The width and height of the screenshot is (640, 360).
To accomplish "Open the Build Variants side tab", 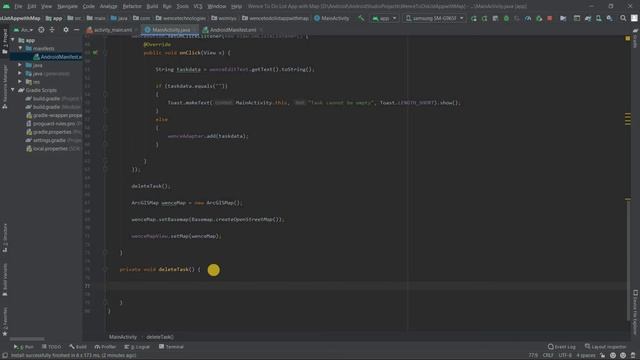I will (5, 280).
